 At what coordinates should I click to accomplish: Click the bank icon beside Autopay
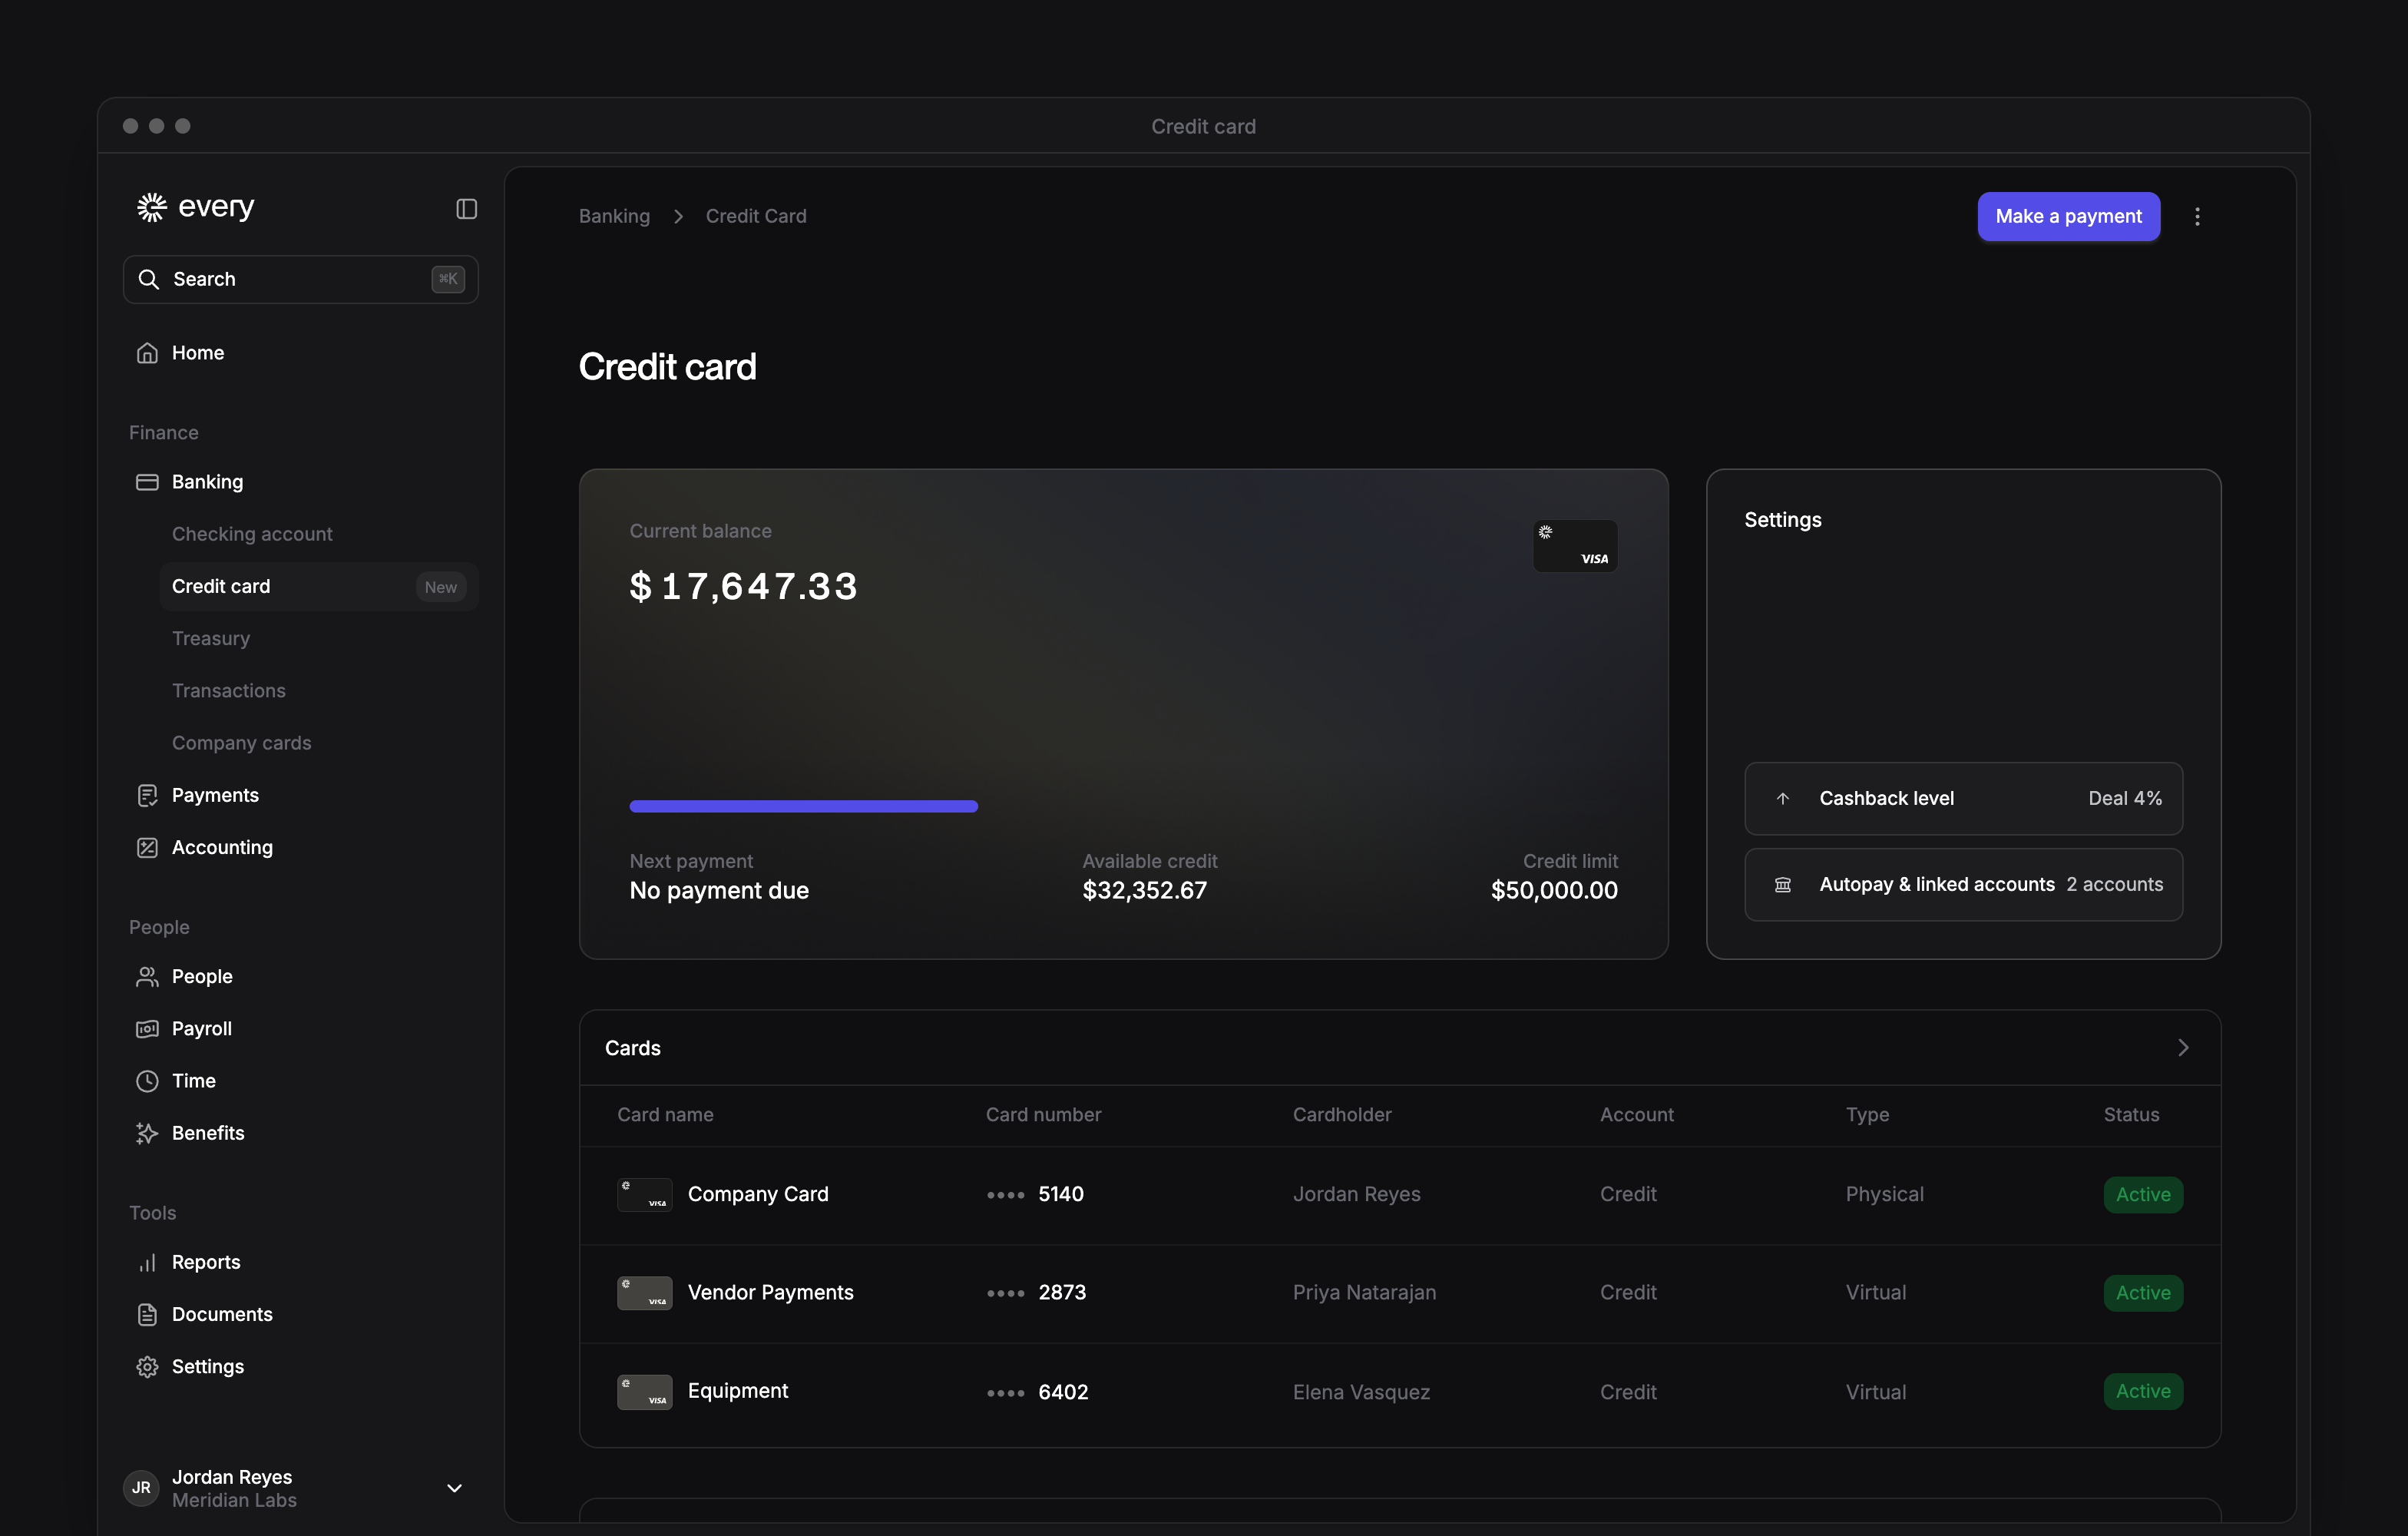1782,884
